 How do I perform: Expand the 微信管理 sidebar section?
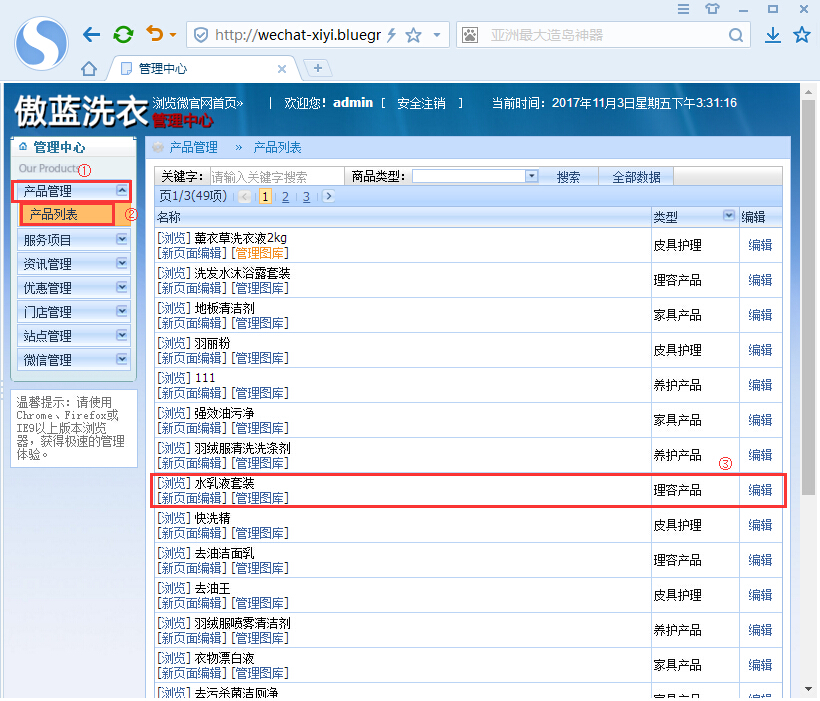pos(122,359)
